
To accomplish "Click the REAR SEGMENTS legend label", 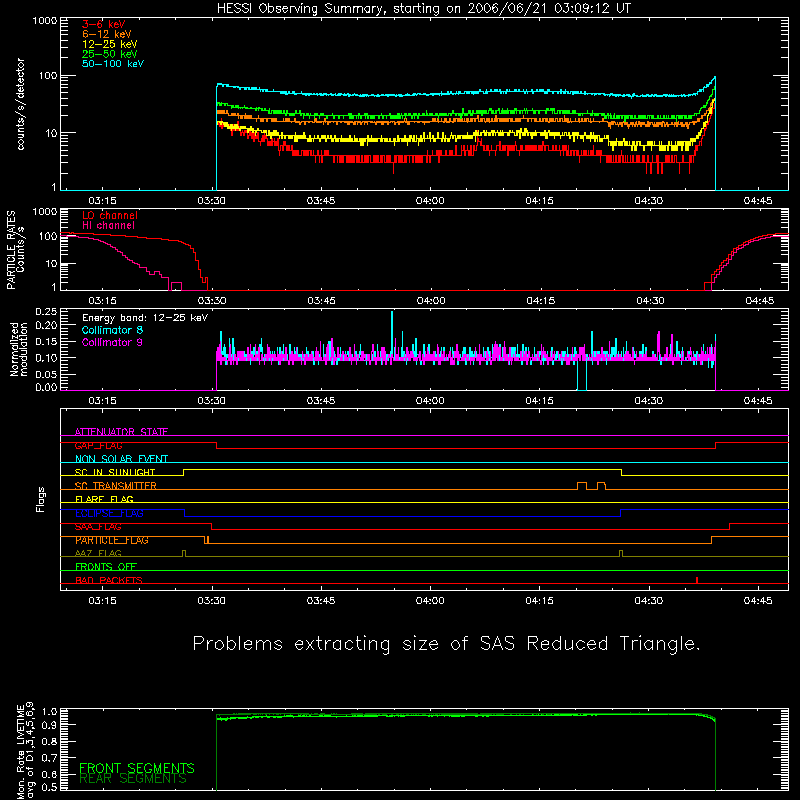I will (133, 779).
